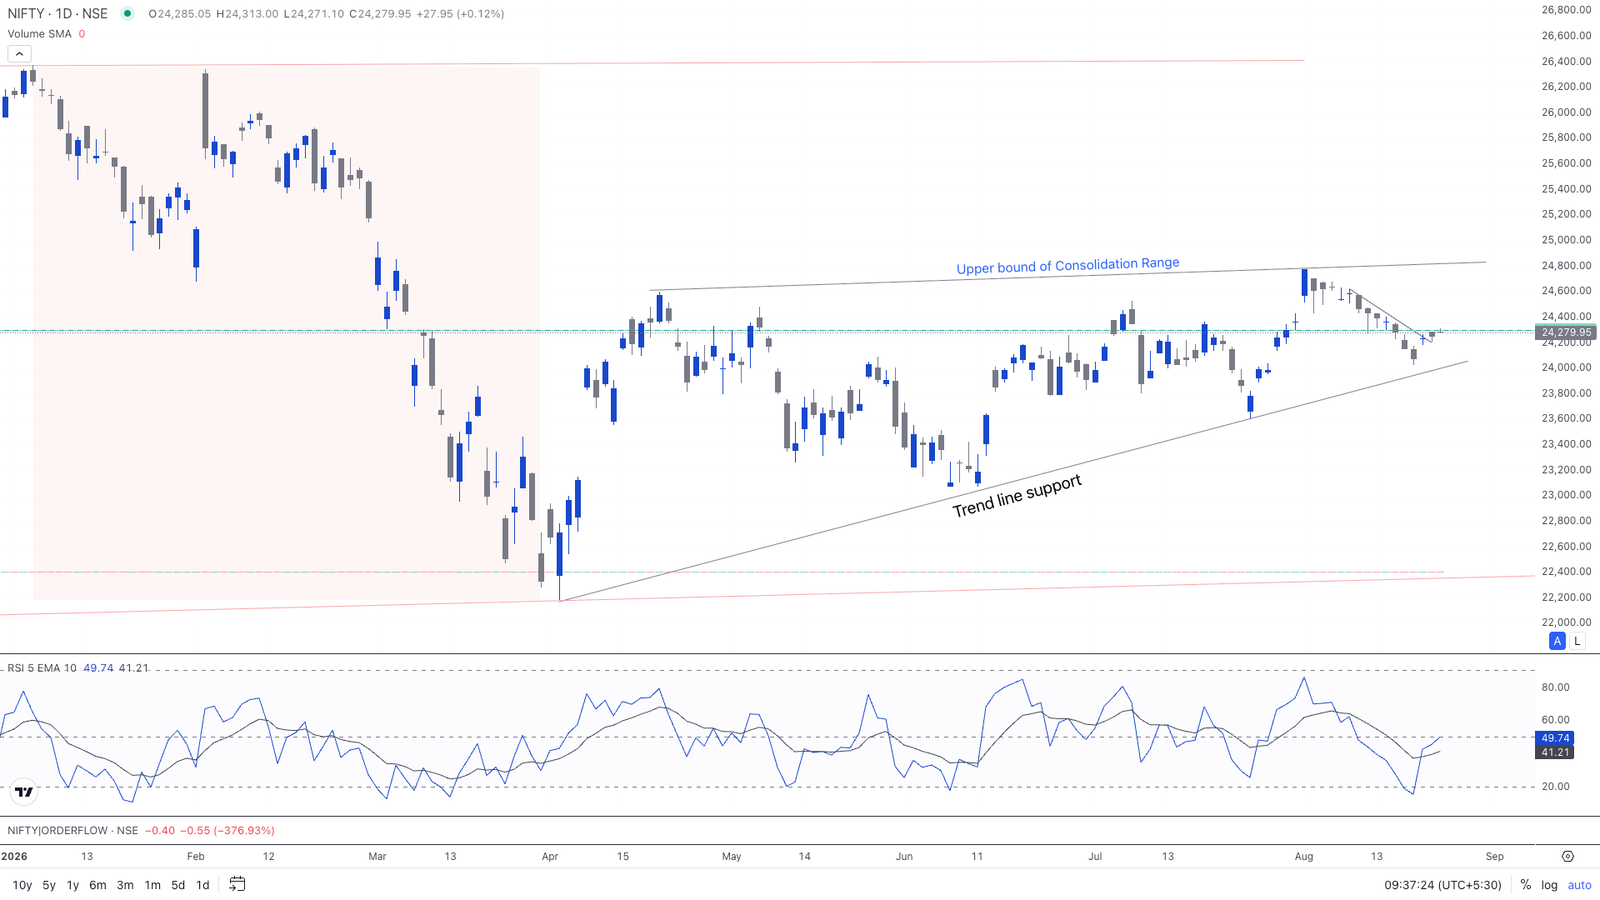Viewport: 1600px width, 900px height.
Task: Click the TradingView logo in RSI pane
Action: [x=23, y=792]
